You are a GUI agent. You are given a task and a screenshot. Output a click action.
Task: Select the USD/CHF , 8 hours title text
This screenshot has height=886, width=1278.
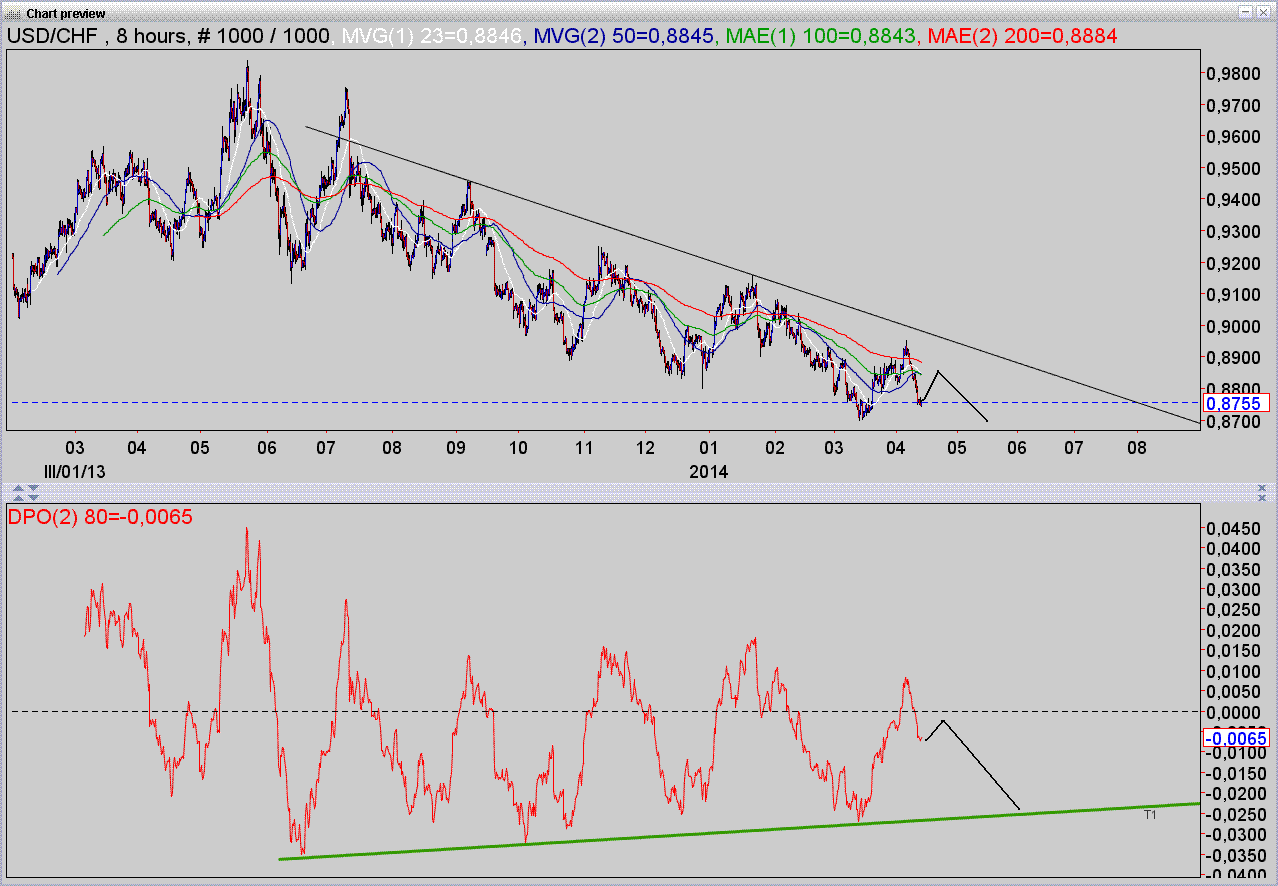pyautogui.click(x=98, y=36)
